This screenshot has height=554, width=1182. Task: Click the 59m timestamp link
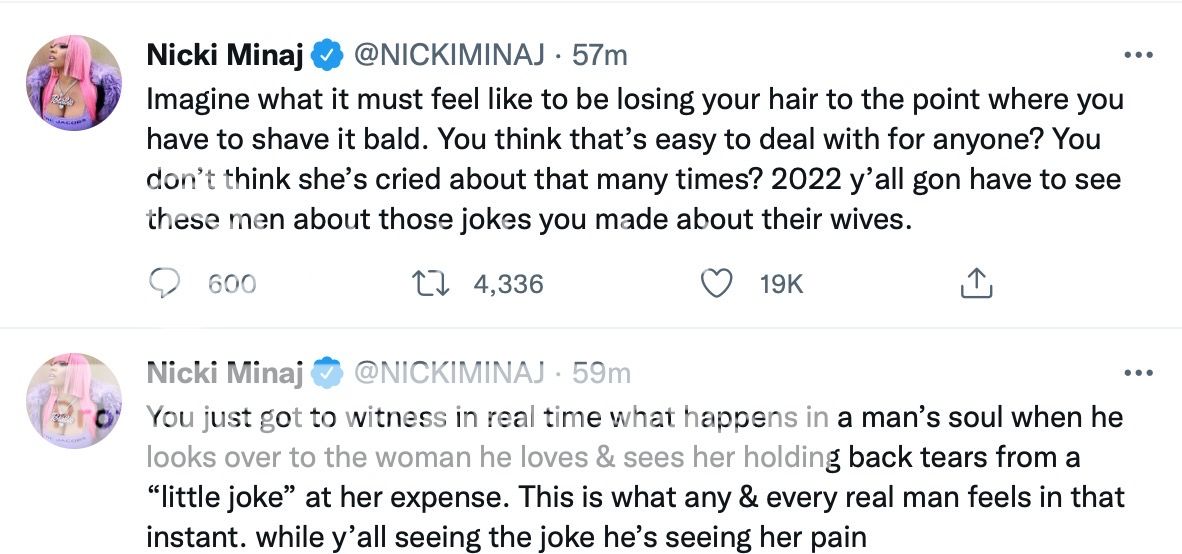click(600, 373)
